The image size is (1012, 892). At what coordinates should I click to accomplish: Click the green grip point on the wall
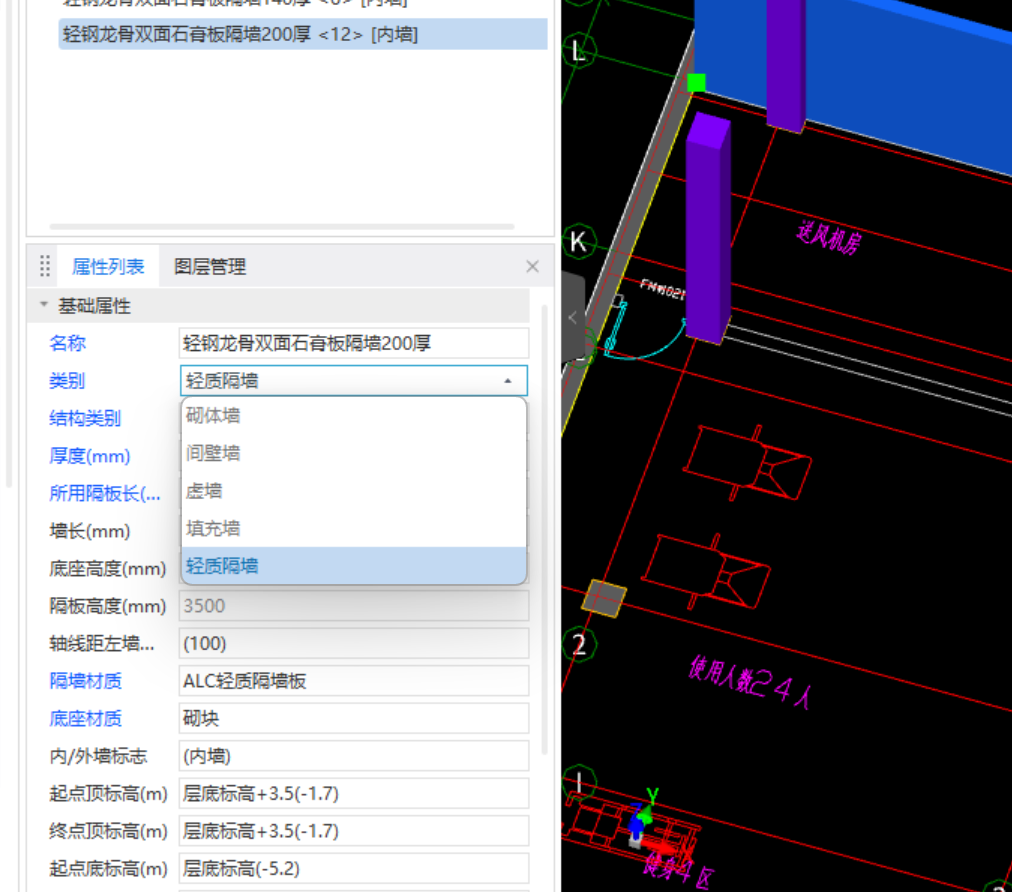[697, 82]
